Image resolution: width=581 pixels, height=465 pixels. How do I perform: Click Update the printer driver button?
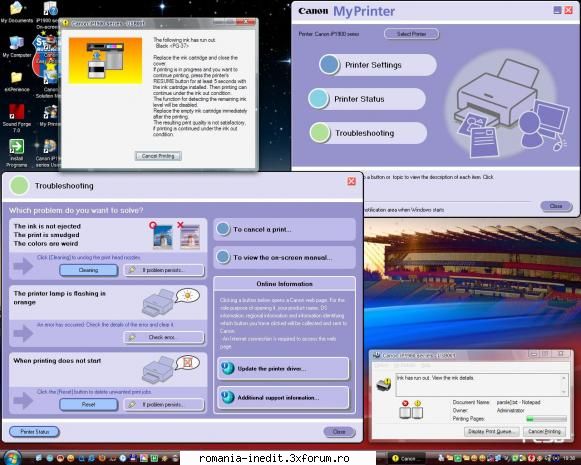click(x=283, y=368)
